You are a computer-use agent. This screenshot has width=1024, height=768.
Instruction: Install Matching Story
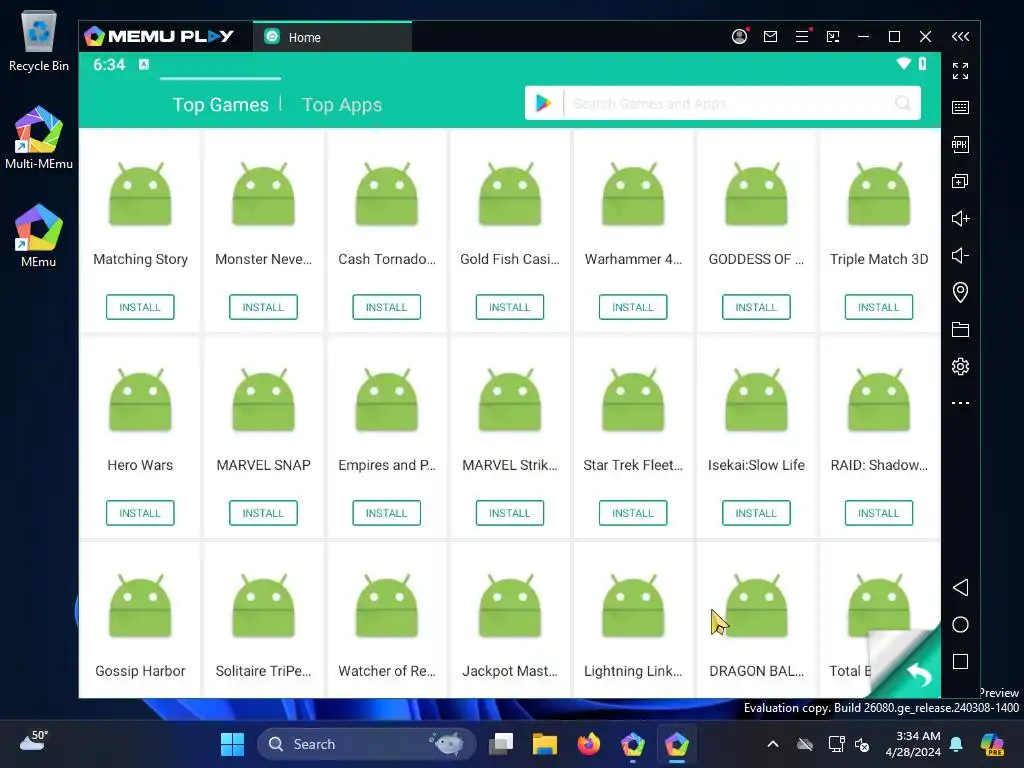point(140,307)
